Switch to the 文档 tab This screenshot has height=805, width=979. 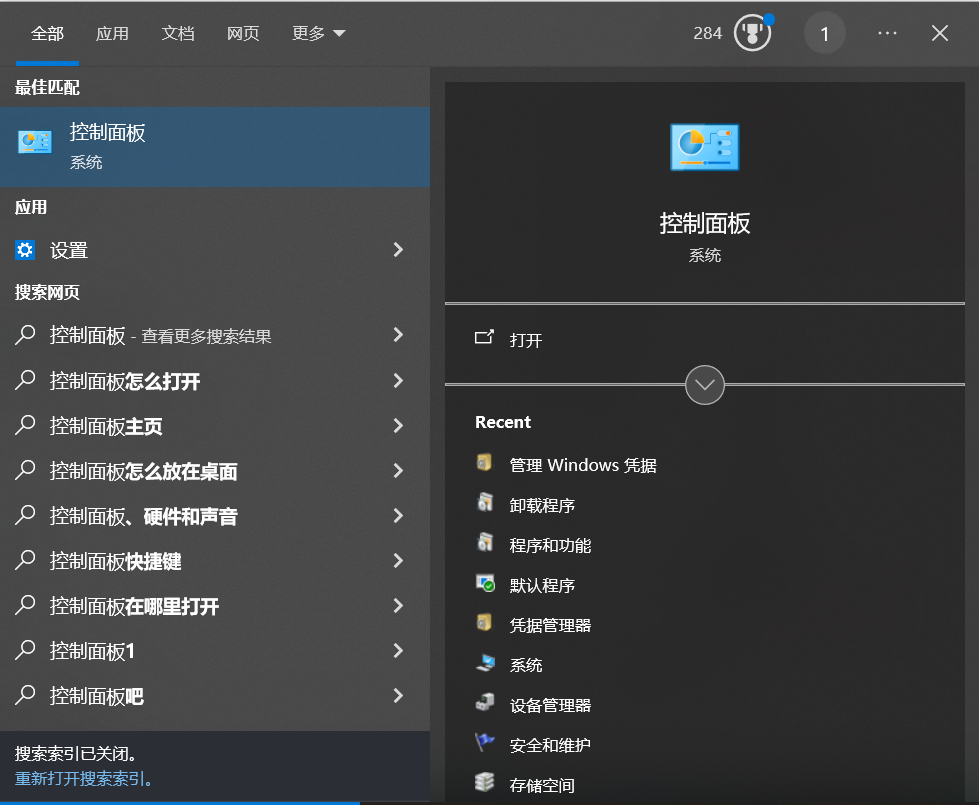tap(178, 33)
